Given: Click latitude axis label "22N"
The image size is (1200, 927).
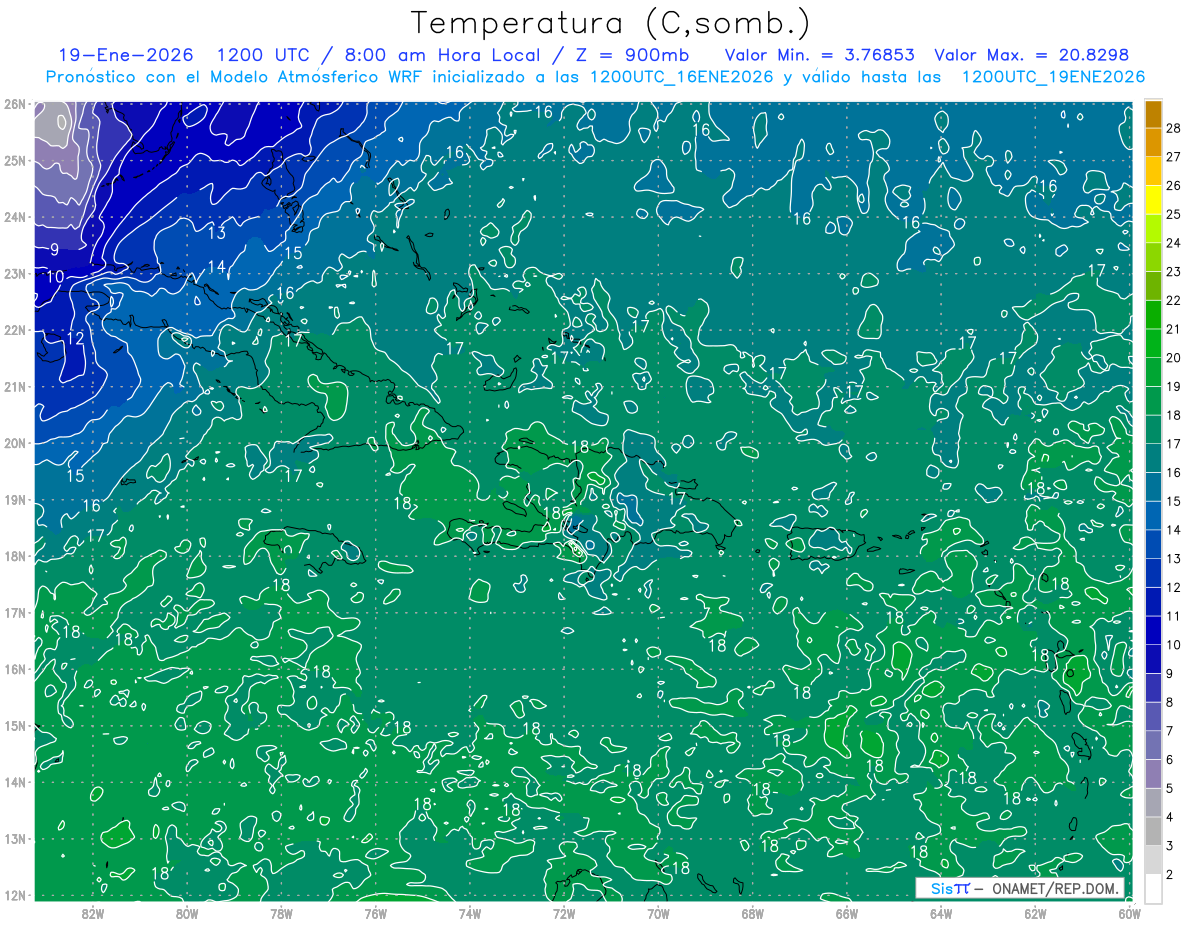Looking at the screenshot, I should (x=14, y=330).
